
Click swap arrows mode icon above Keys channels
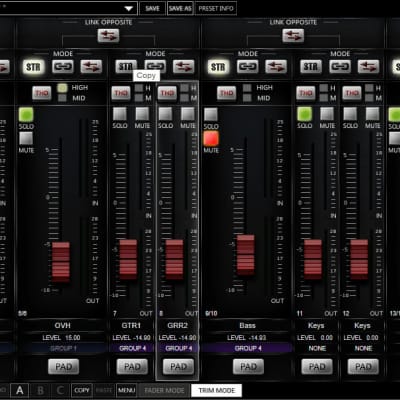coord(368,67)
